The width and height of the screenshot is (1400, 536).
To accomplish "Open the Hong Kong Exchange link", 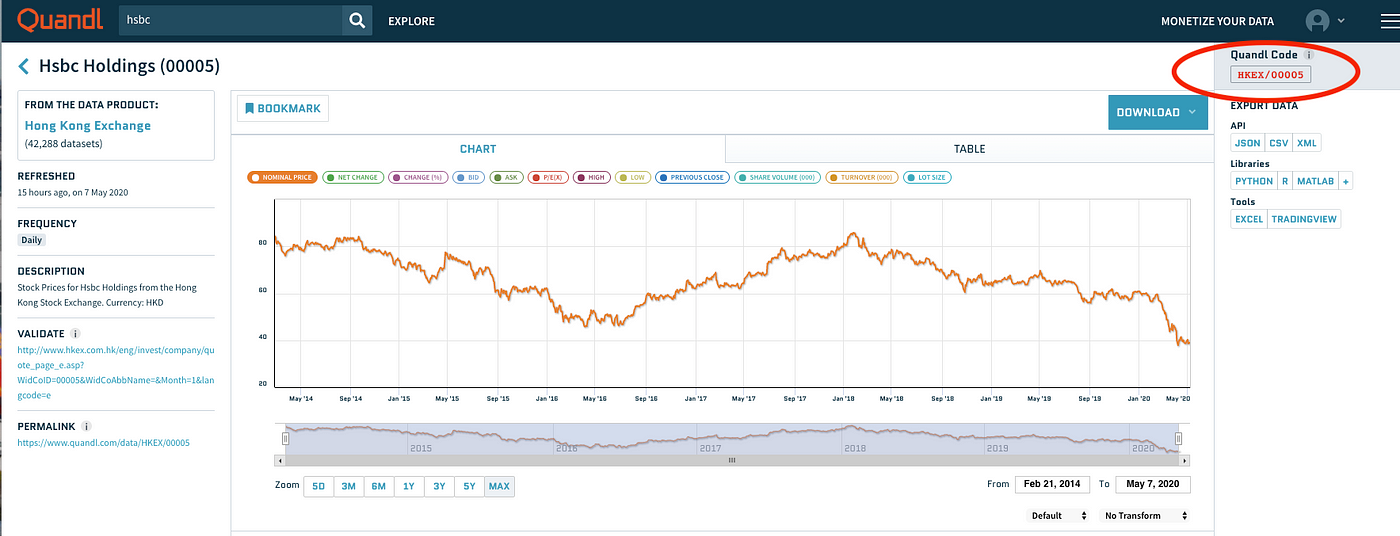I will (x=88, y=126).
